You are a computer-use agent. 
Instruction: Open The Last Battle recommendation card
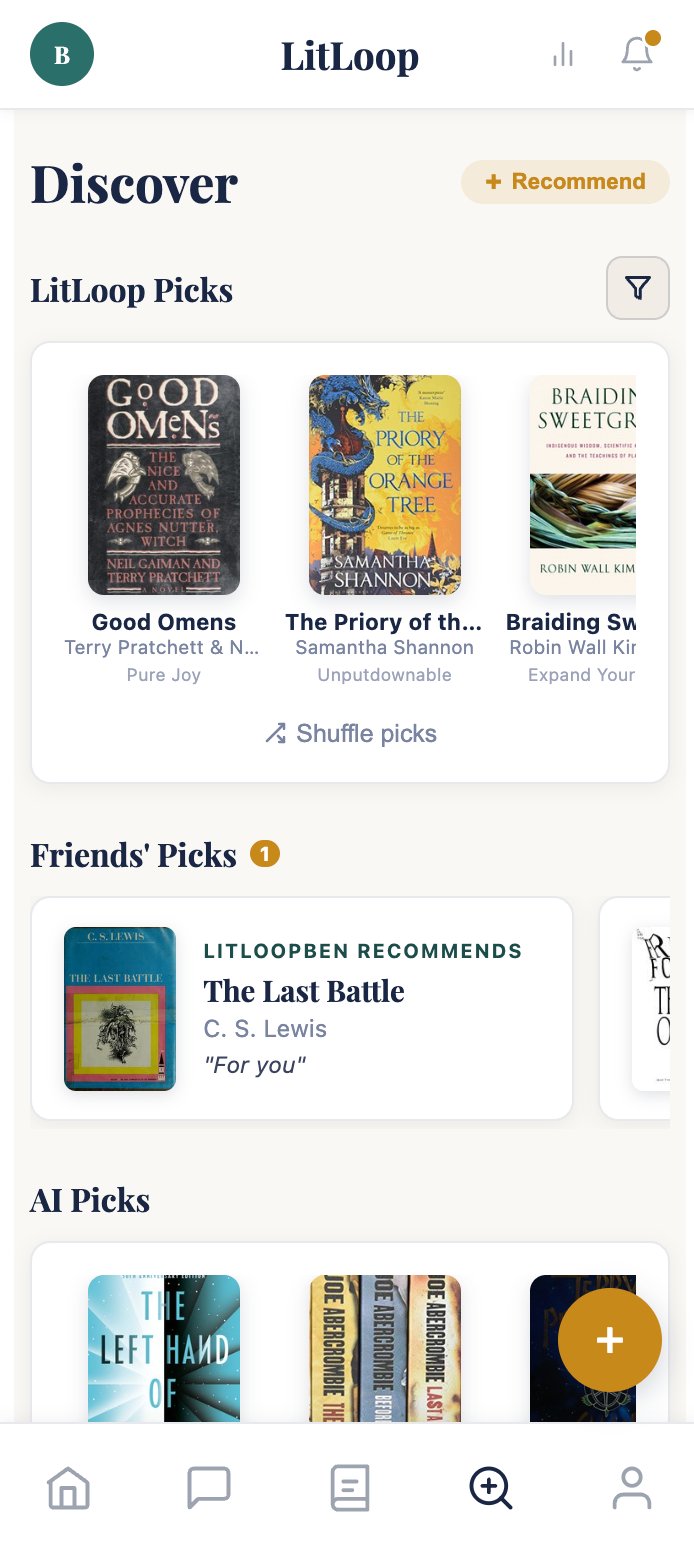(302, 1008)
